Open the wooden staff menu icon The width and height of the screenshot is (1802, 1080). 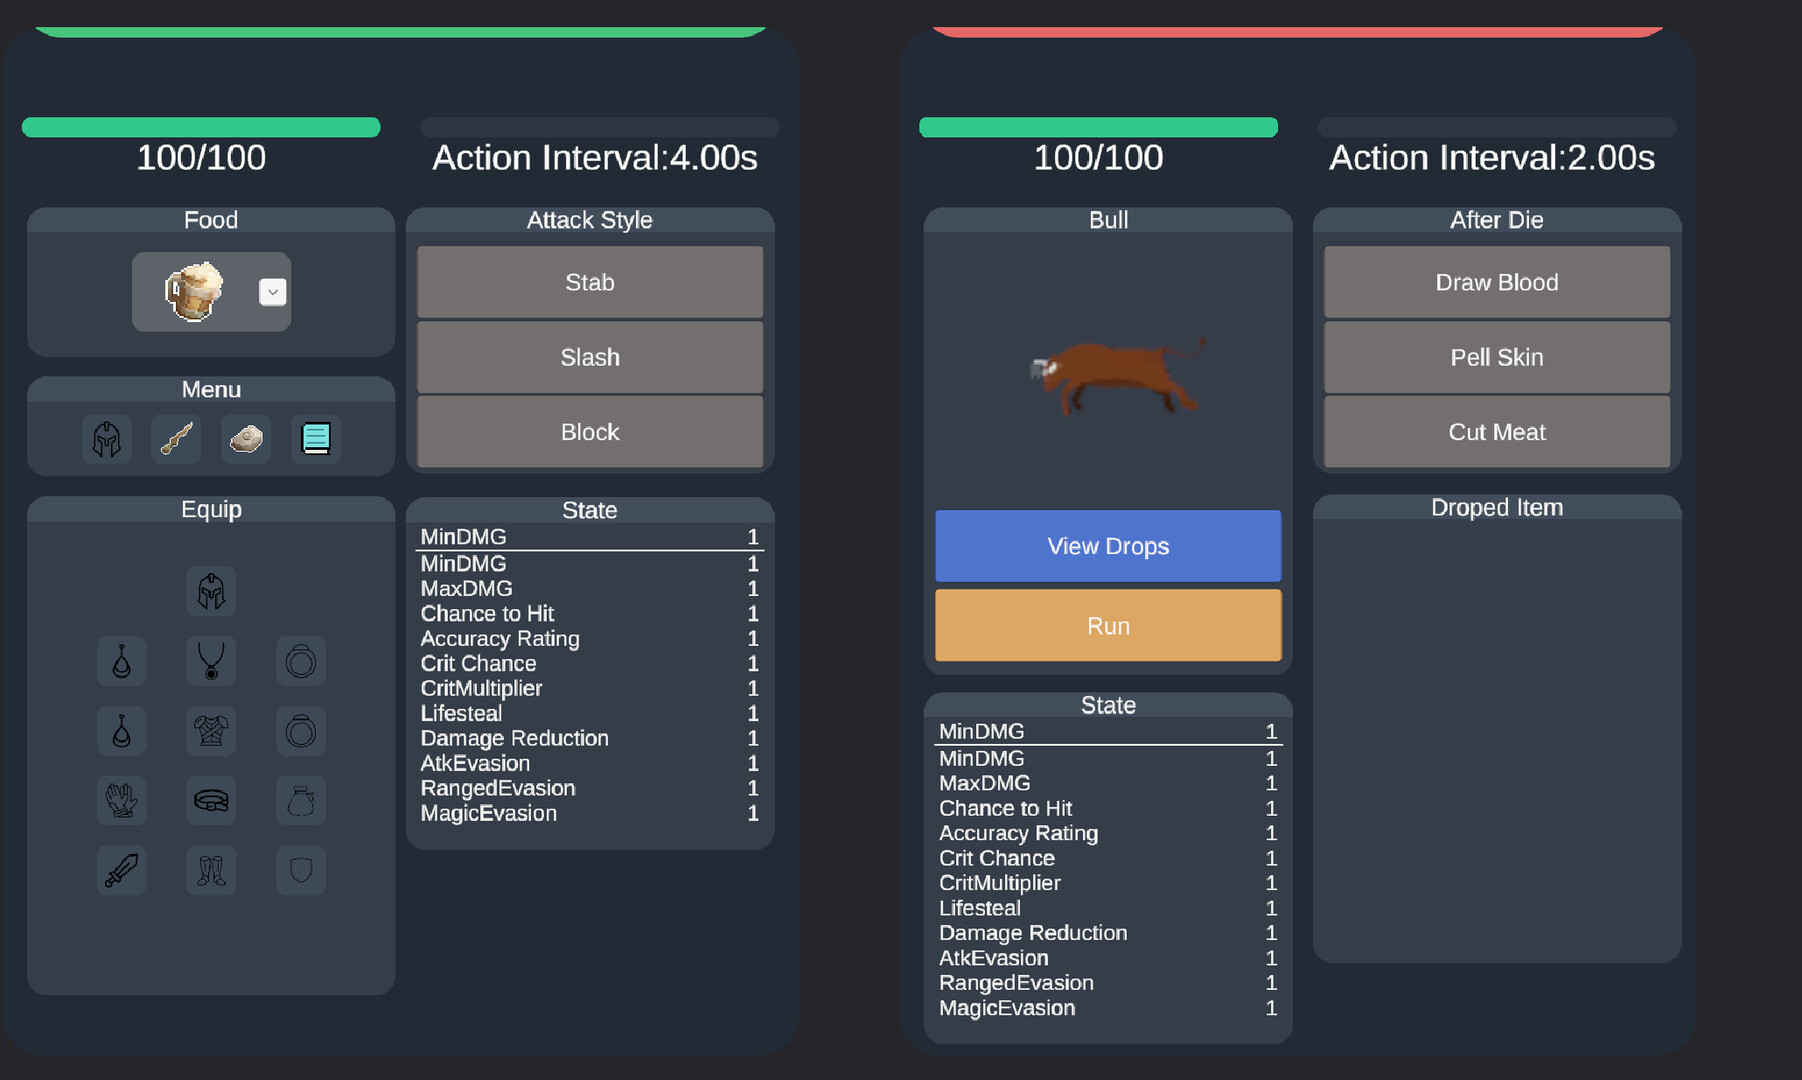click(x=176, y=439)
